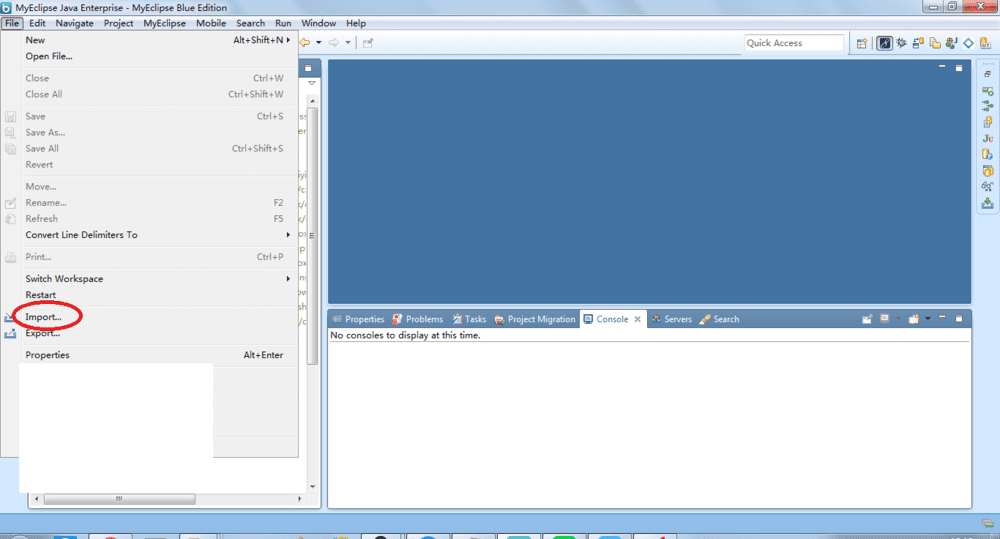Click the green download tray icon
The width and height of the screenshot is (1000, 539).
pyautogui.click(x=987, y=203)
